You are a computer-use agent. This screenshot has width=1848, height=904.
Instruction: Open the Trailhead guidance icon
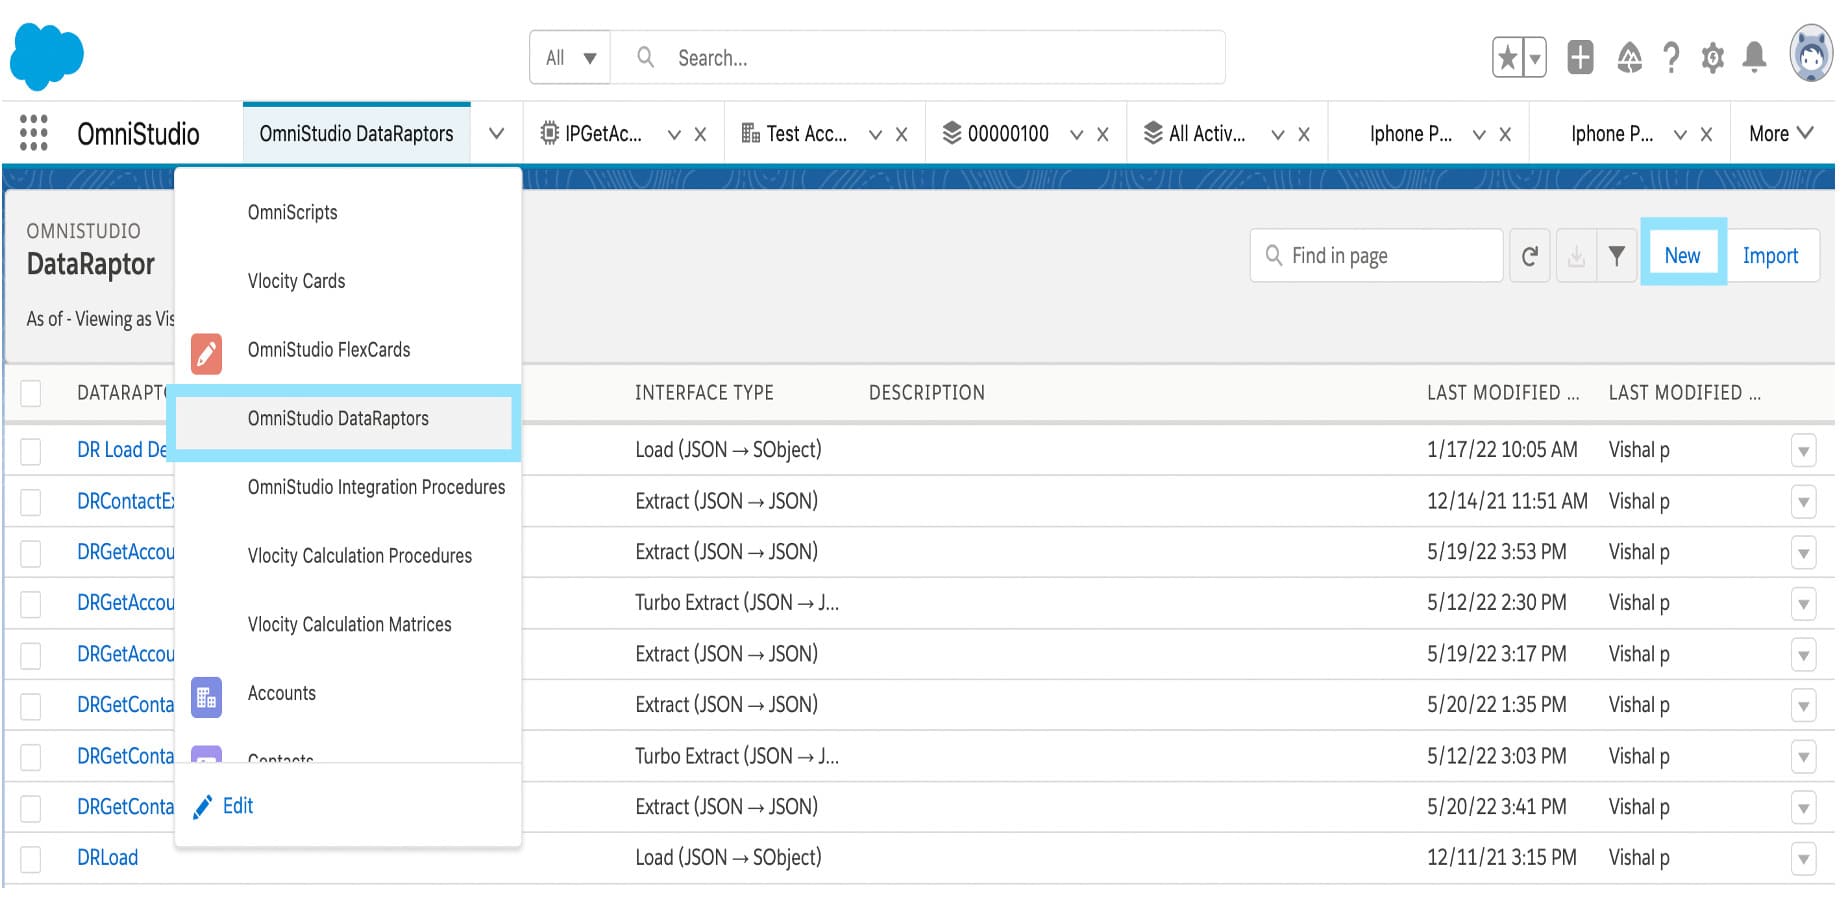point(1630,58)
